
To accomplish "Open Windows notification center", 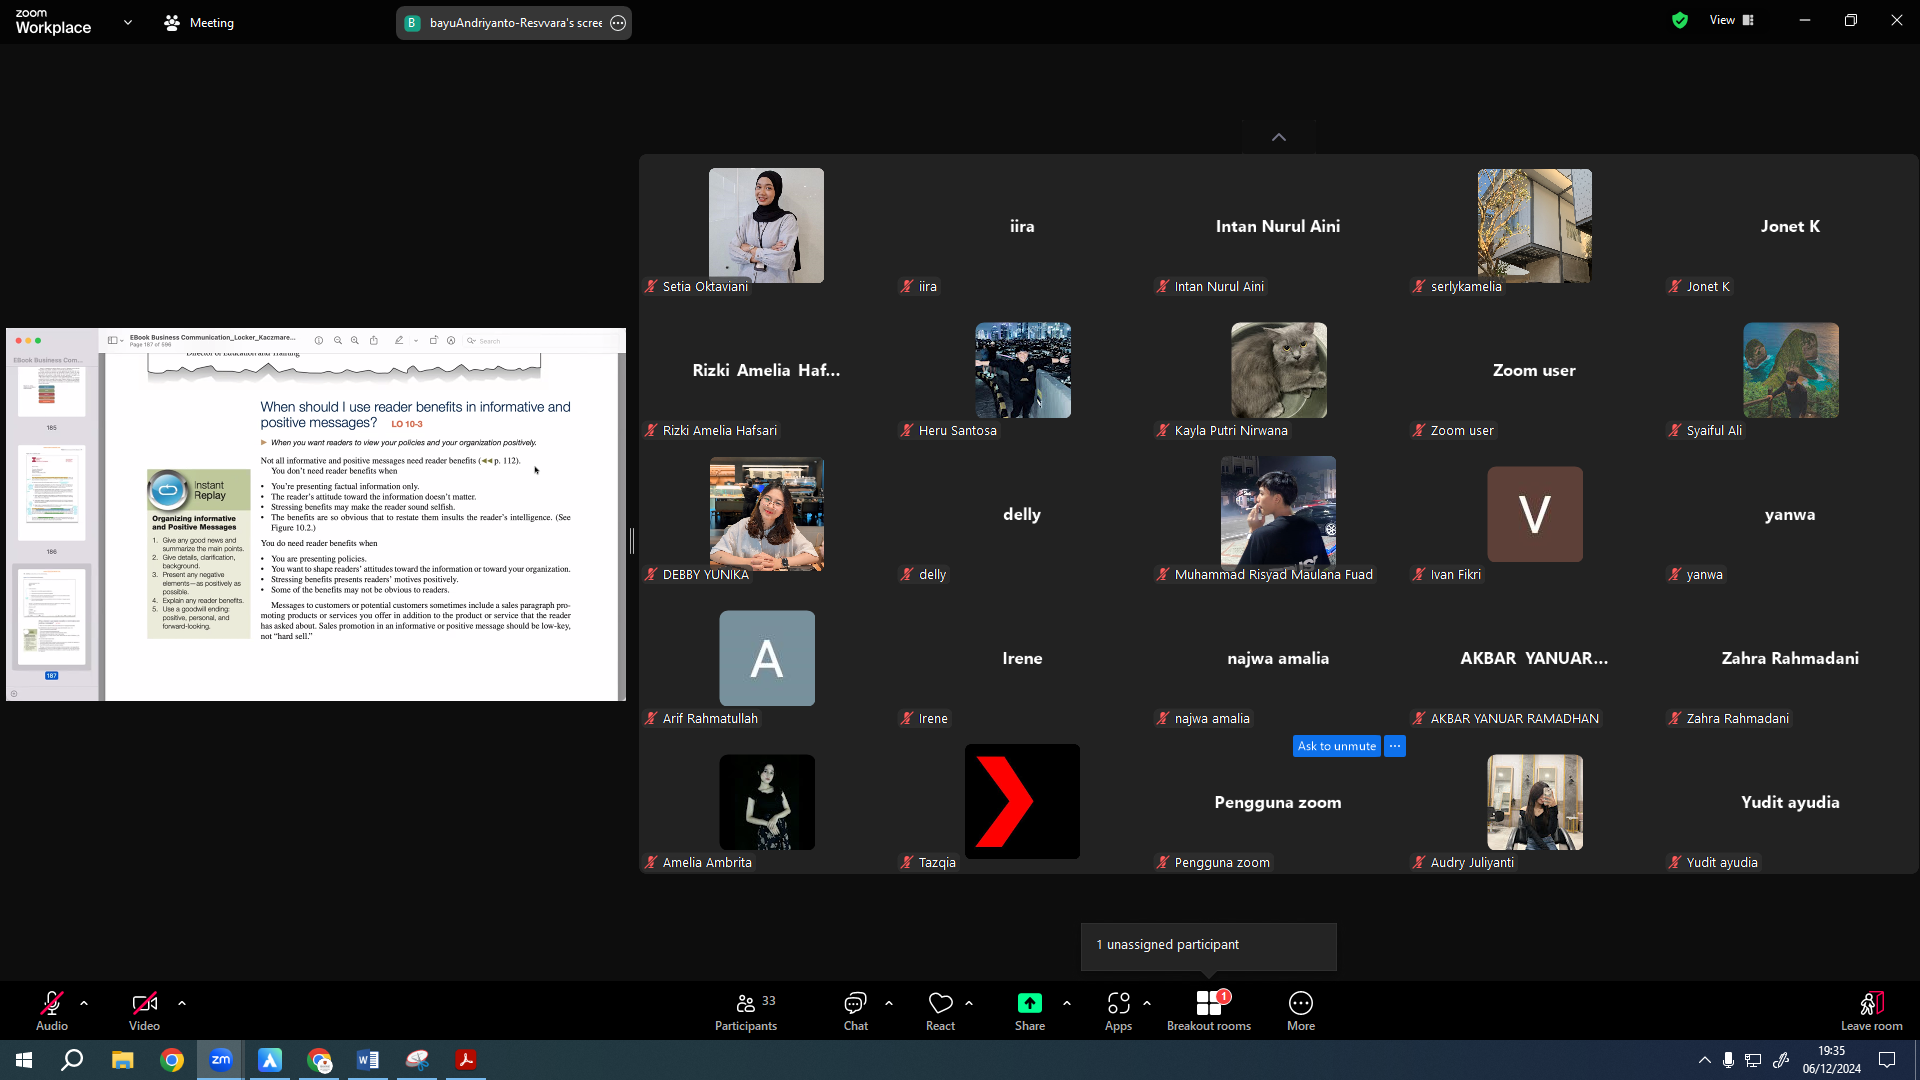I will coord(1887,1060).
